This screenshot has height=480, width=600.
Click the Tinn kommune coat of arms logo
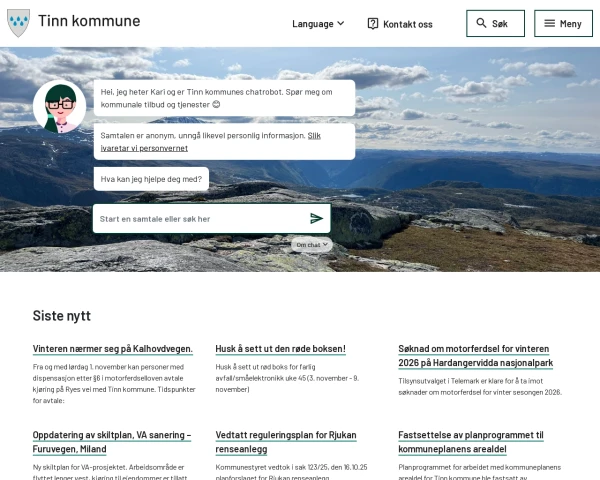(x=18, y=23)
